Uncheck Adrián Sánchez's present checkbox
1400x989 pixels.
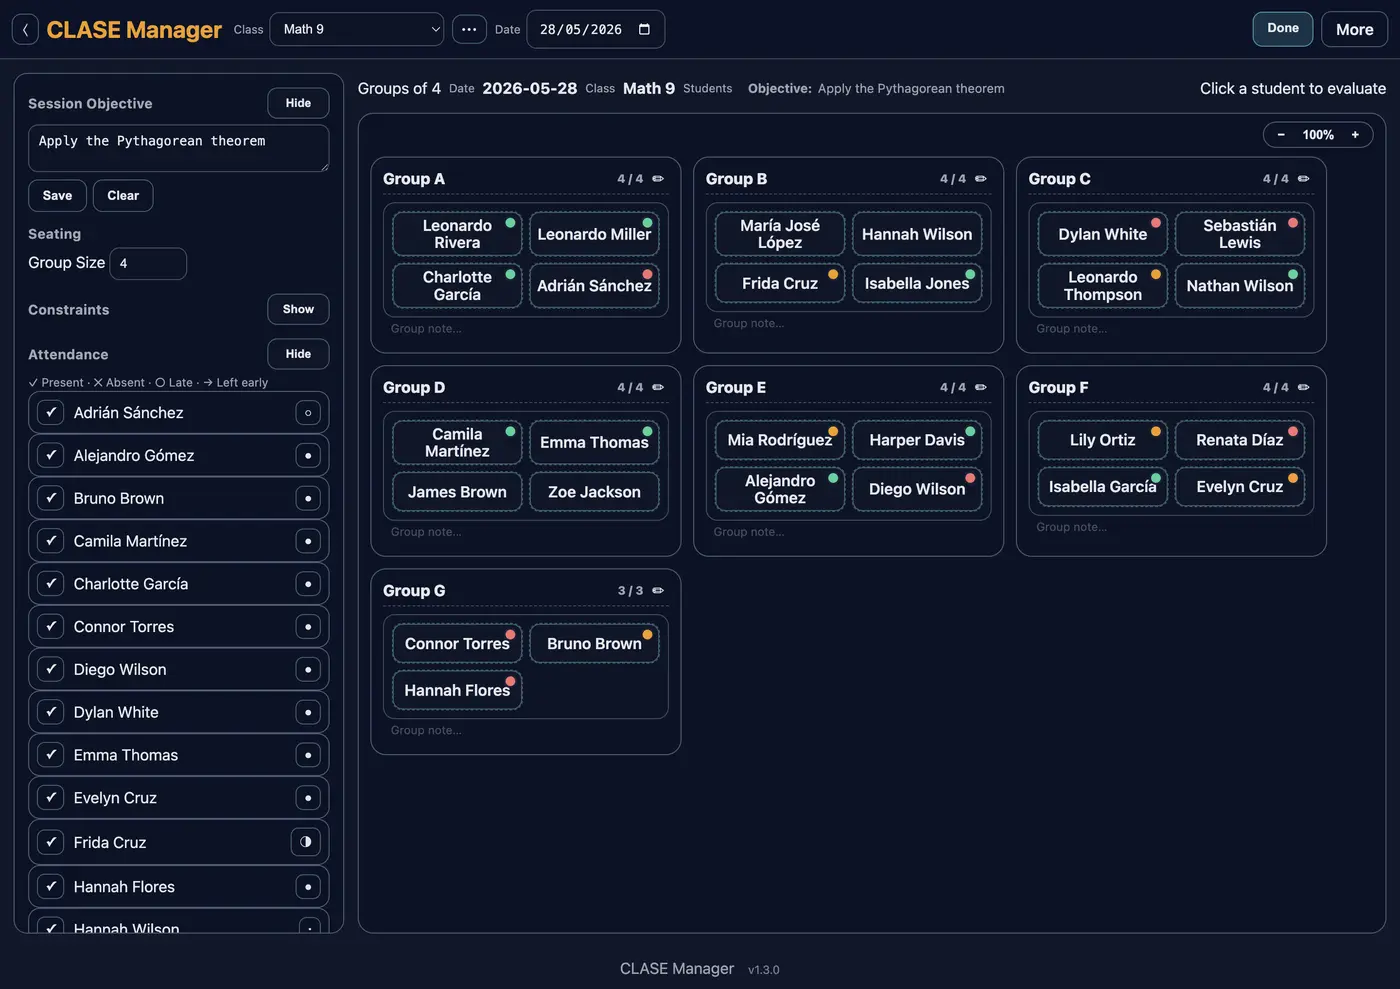50,412
